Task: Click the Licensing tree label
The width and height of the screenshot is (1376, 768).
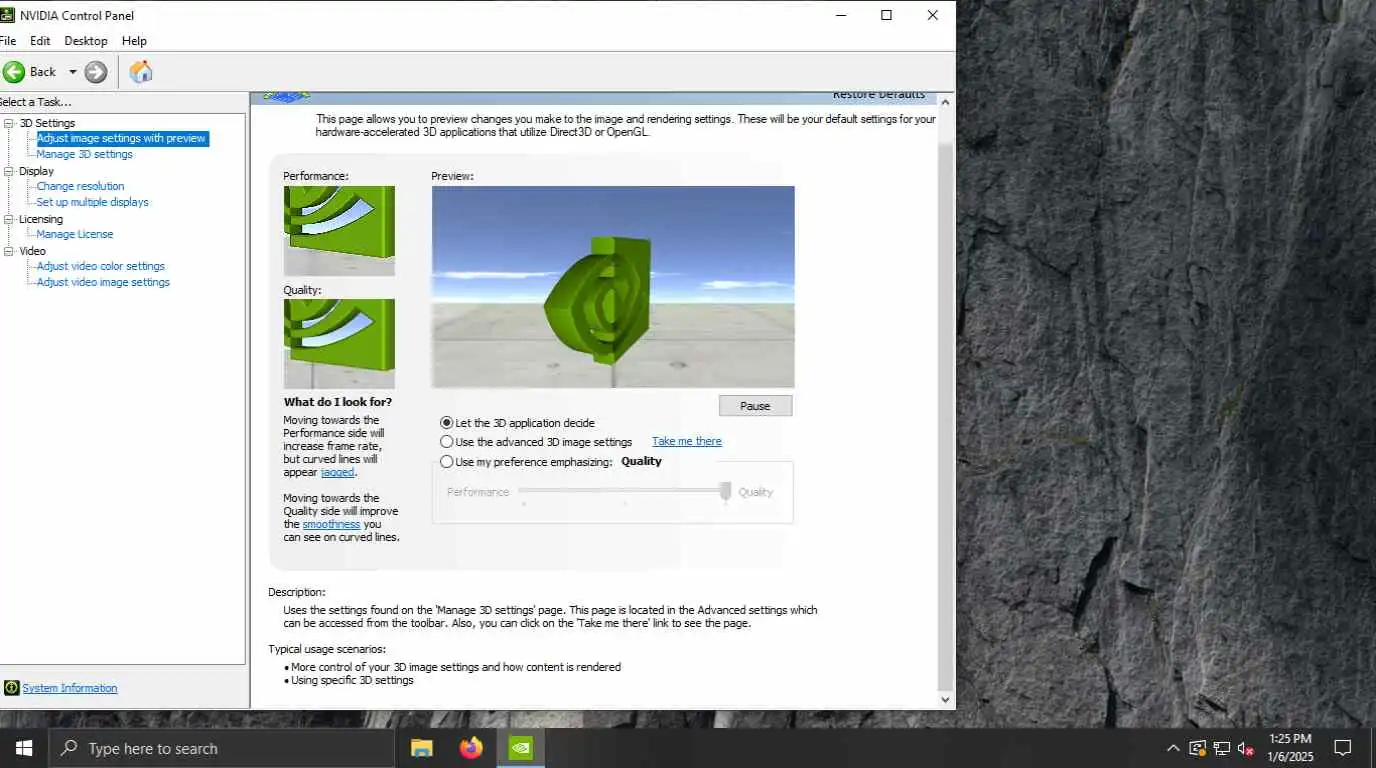Action: point(41,219)
